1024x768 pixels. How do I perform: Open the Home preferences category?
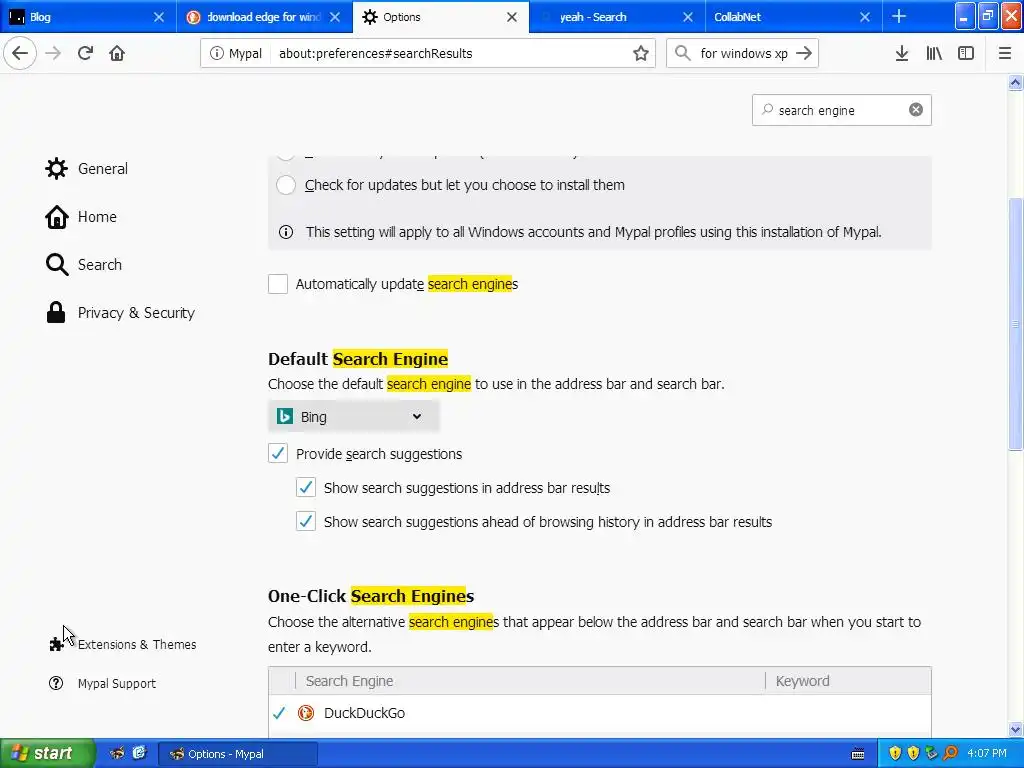[81, 217]
